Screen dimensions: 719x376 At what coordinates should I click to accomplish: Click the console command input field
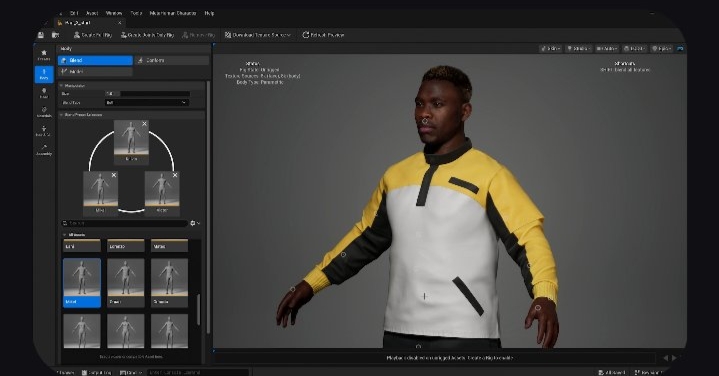coord(197,372)
